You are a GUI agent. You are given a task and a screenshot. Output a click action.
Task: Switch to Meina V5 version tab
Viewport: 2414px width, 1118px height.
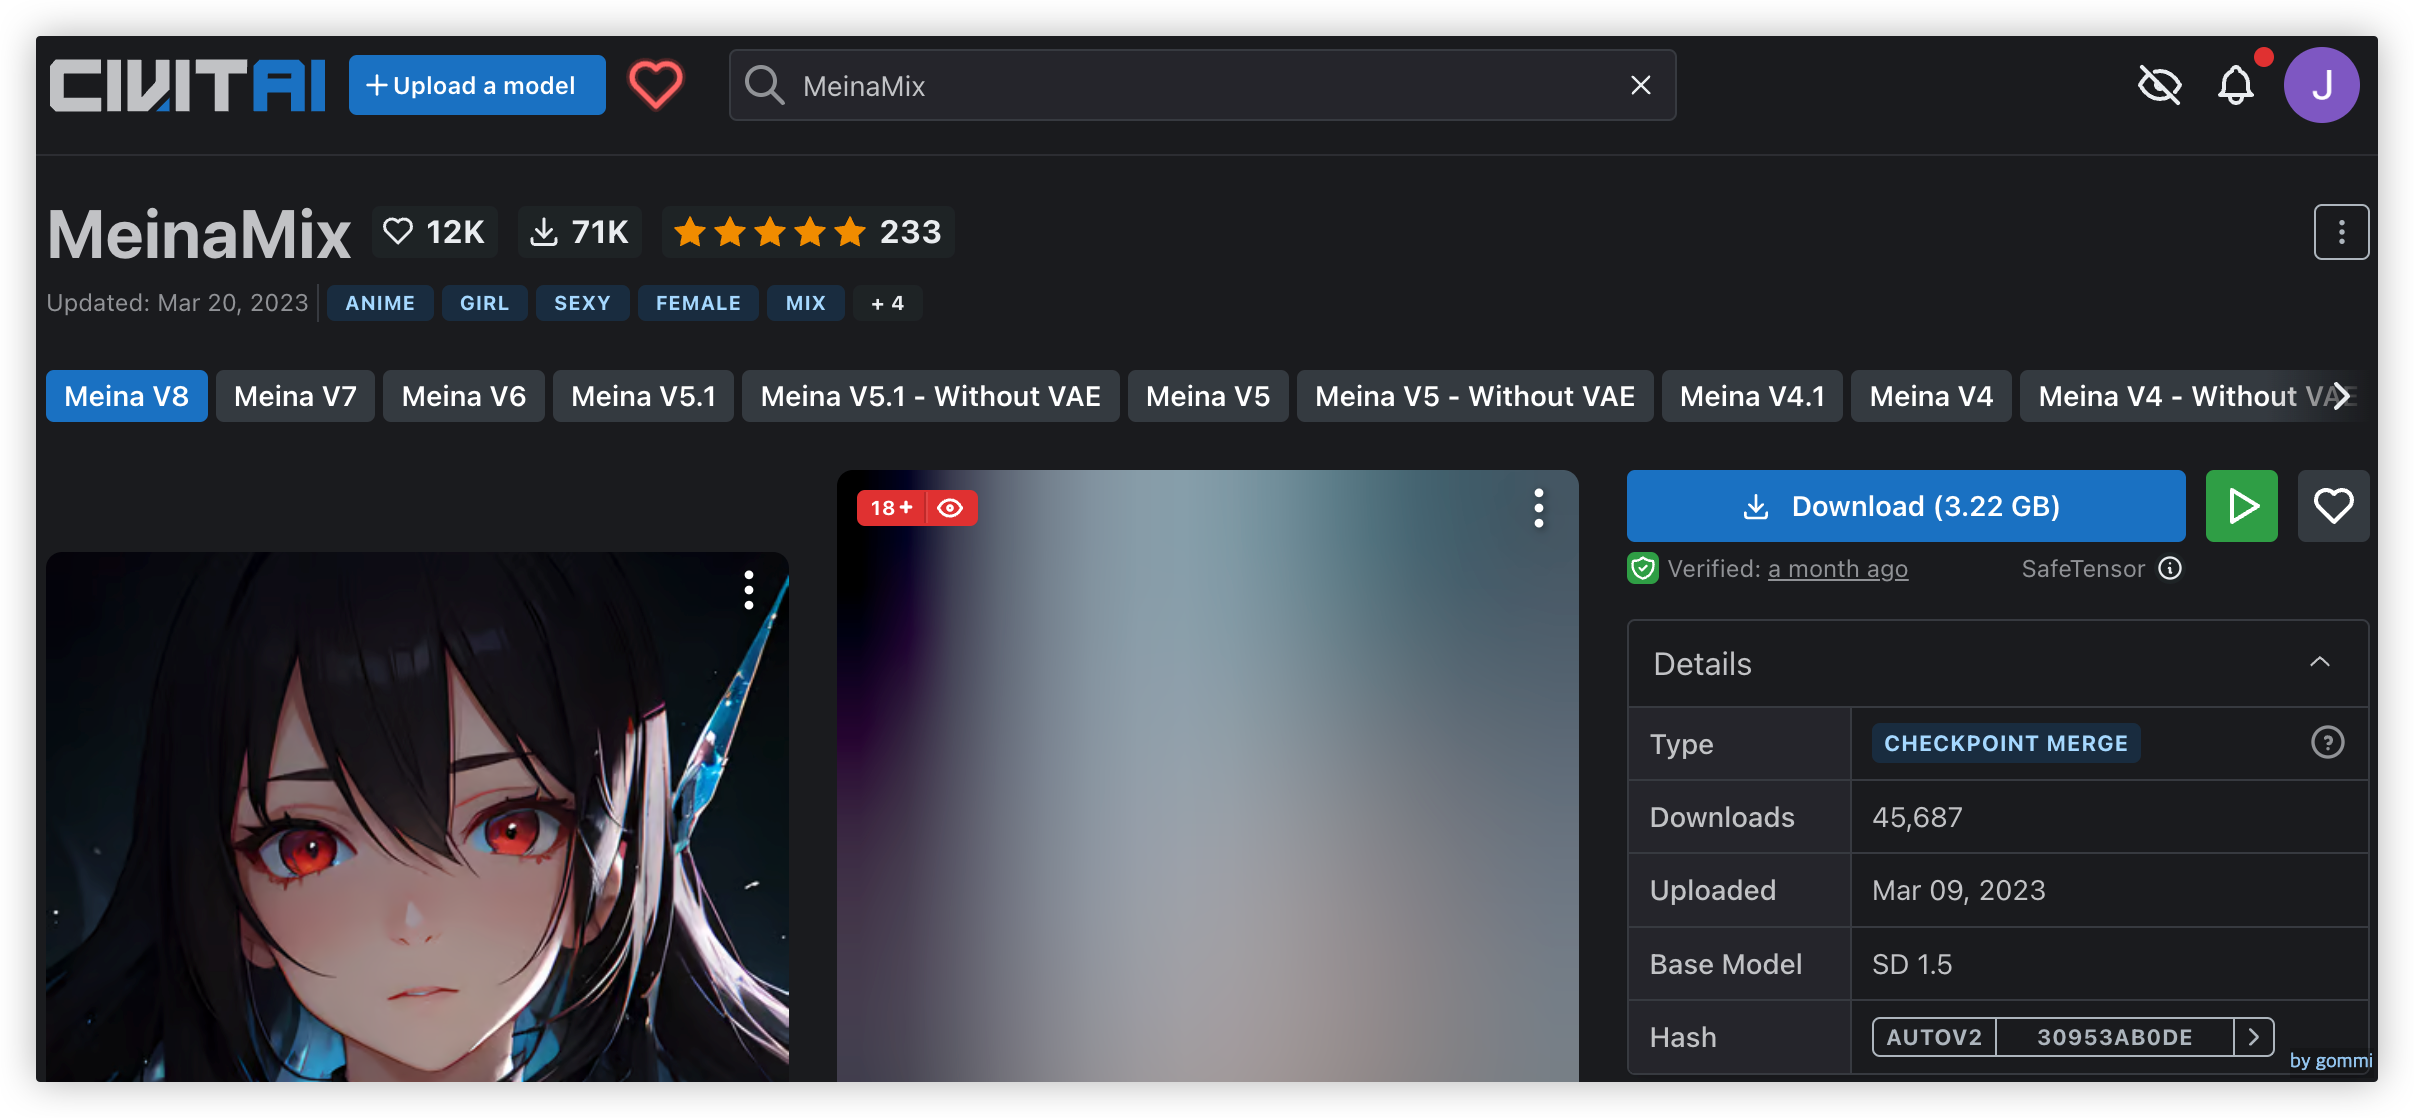click(1207, 396)
